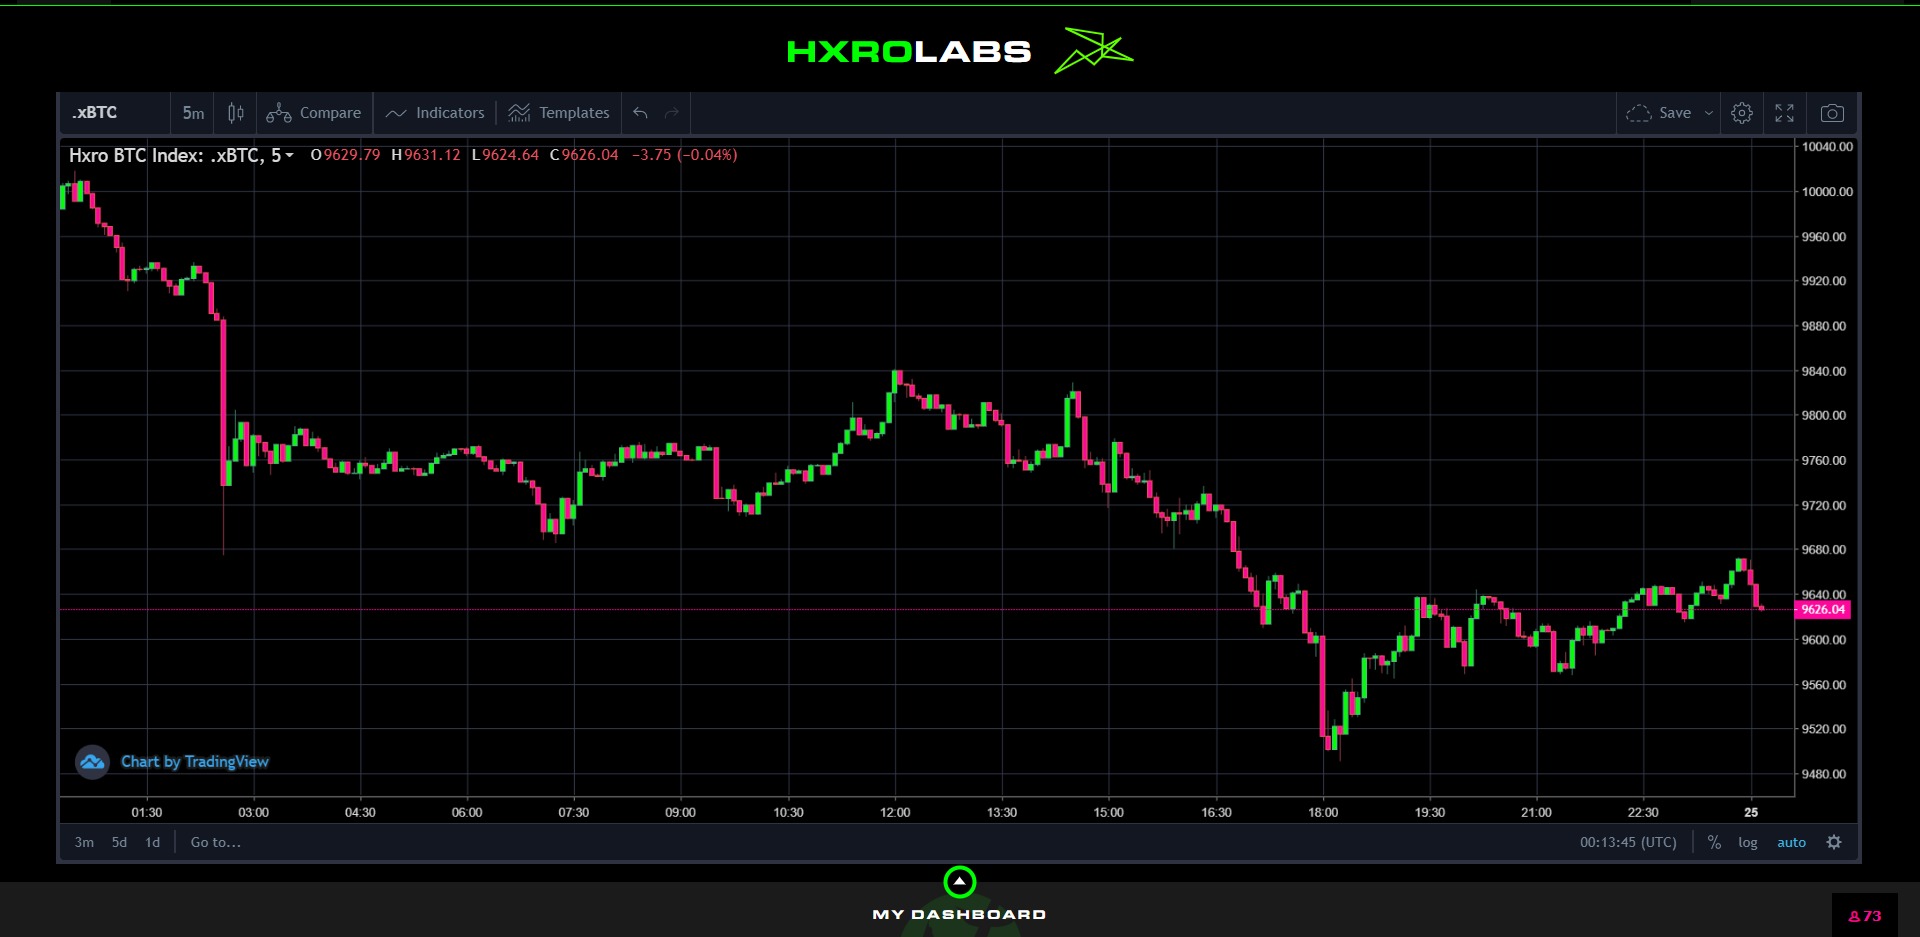Toggle percentage scale on price axis
This screenshot has height=937, width=1920.
coord(1714,842)
